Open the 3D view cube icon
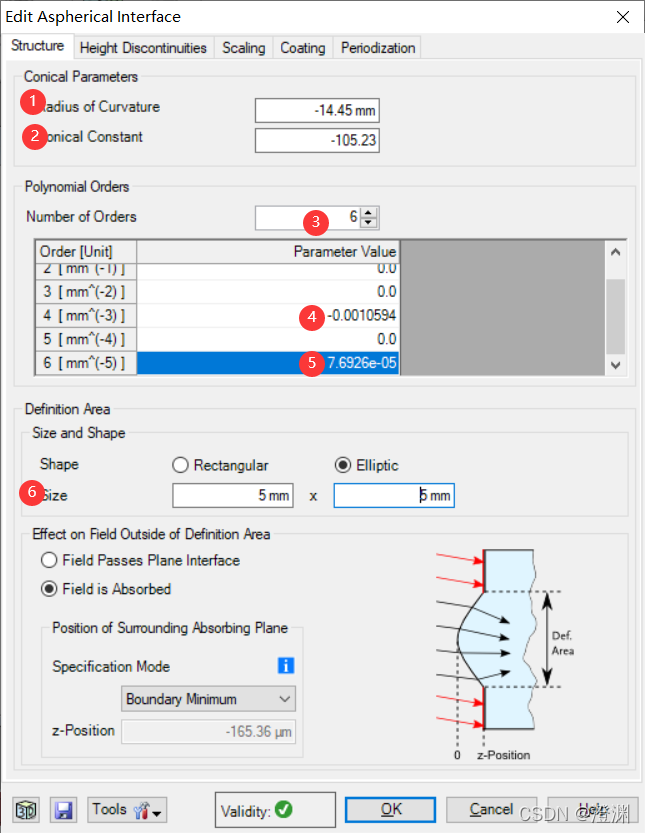This screenshot has width=645, height=833. tap(26, 810)
